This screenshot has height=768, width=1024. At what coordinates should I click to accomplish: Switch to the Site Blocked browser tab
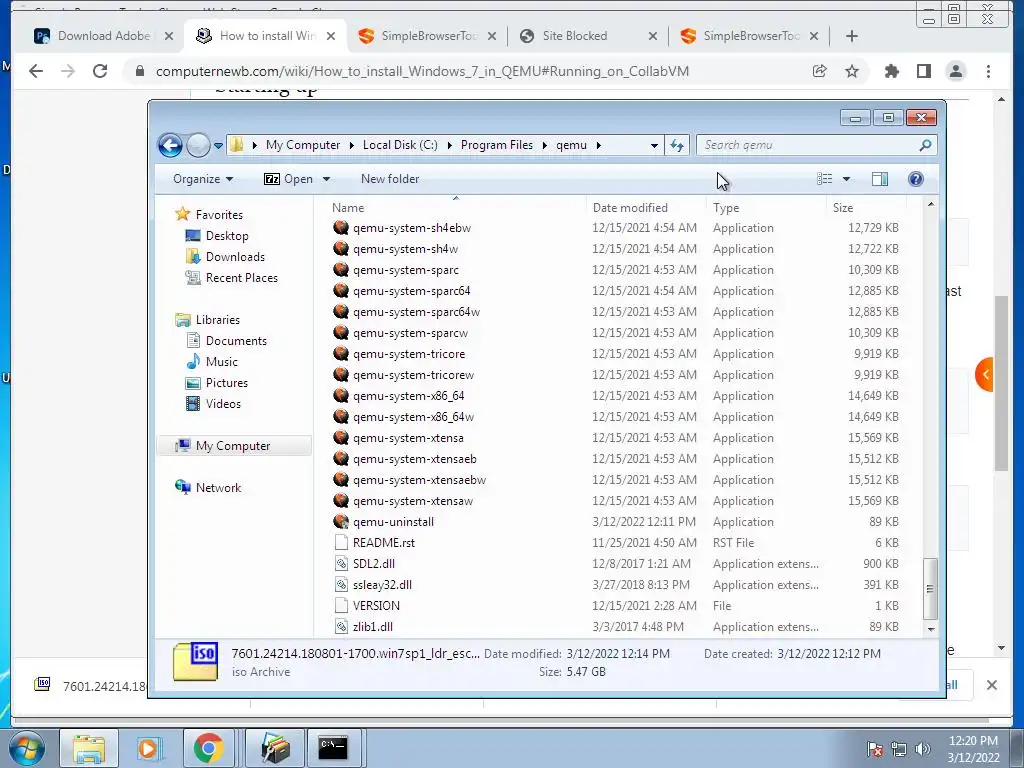(575, 36)
